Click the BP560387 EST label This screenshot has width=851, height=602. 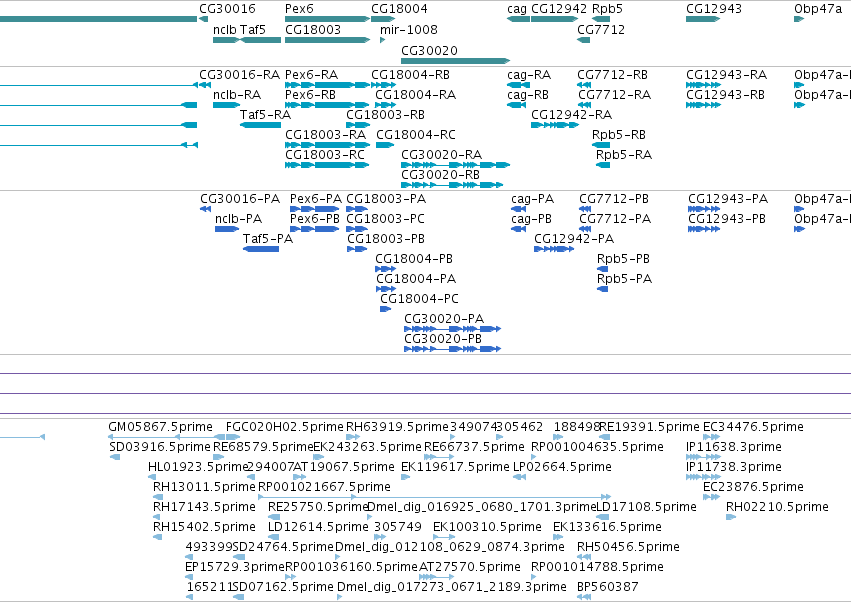607,586
